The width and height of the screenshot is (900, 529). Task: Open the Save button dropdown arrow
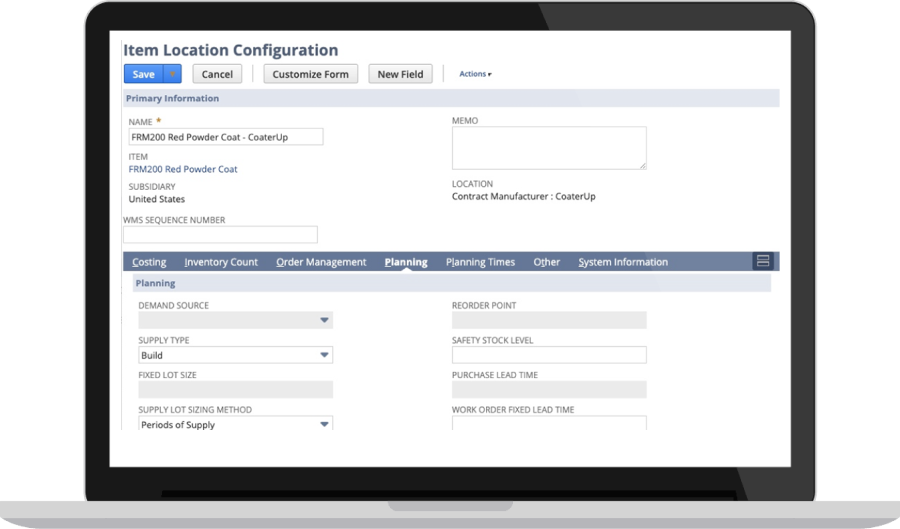172,74
